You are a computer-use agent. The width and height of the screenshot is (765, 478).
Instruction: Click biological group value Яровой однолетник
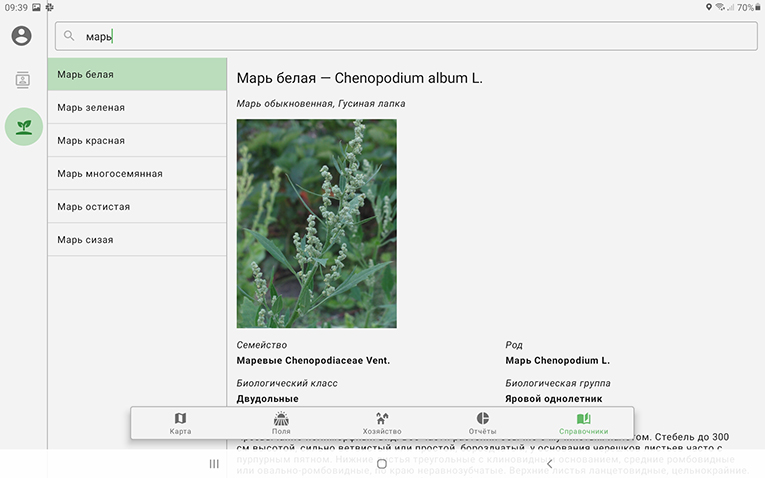554,398
